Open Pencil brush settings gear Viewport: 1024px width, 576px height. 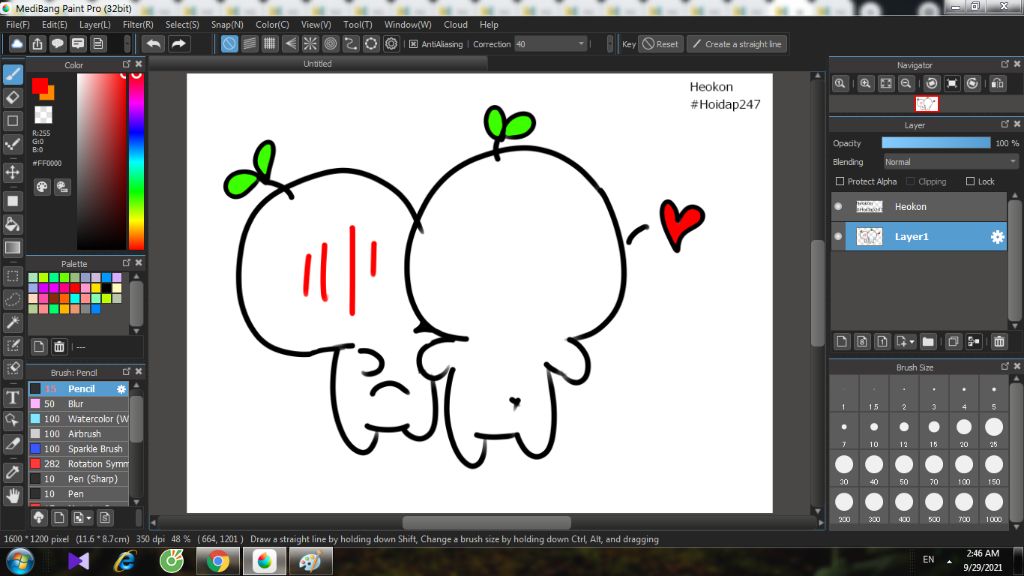tap(121, 389)
